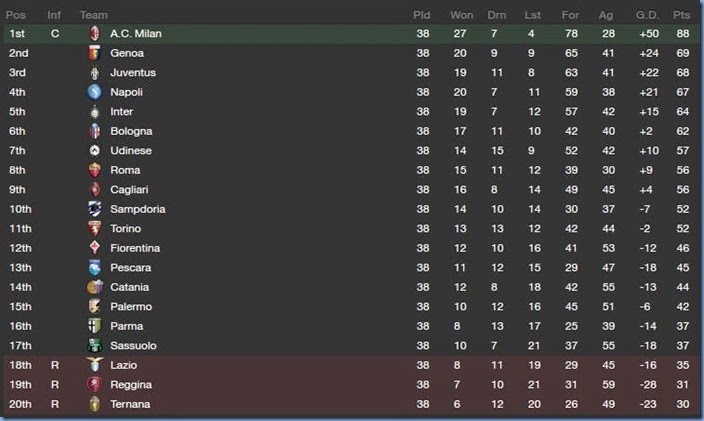
Task: Click the Inter club crest
Action: [95, 112]
